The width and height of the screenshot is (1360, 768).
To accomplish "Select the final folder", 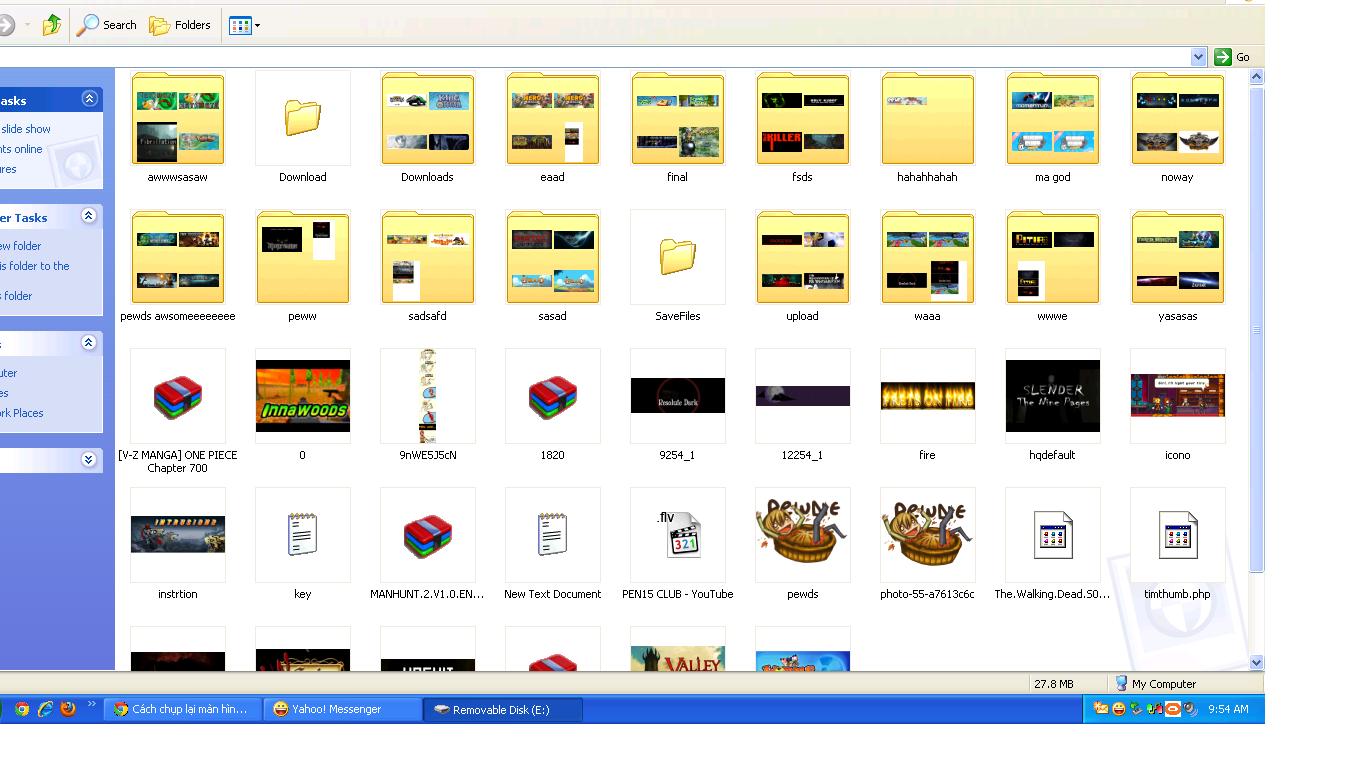I will tap(678, 128).
